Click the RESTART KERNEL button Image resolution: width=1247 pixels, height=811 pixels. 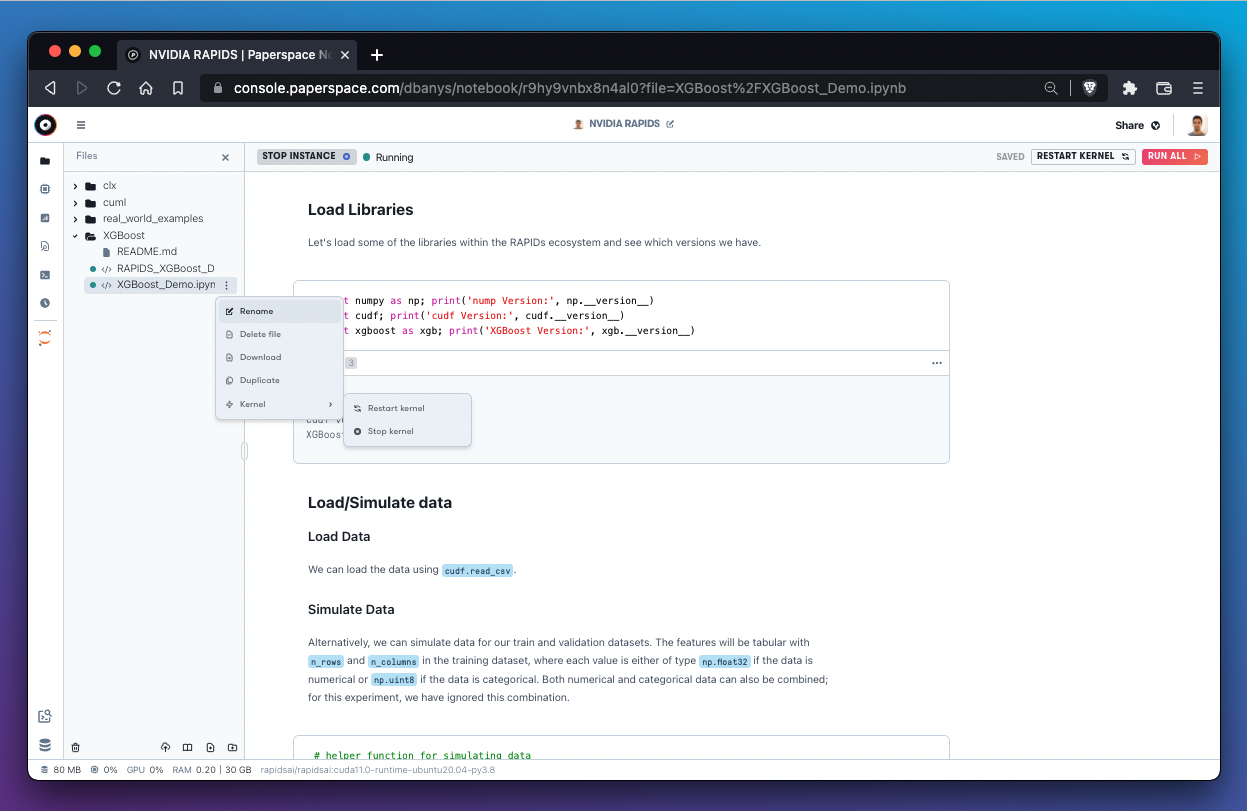click(1083, 156)
